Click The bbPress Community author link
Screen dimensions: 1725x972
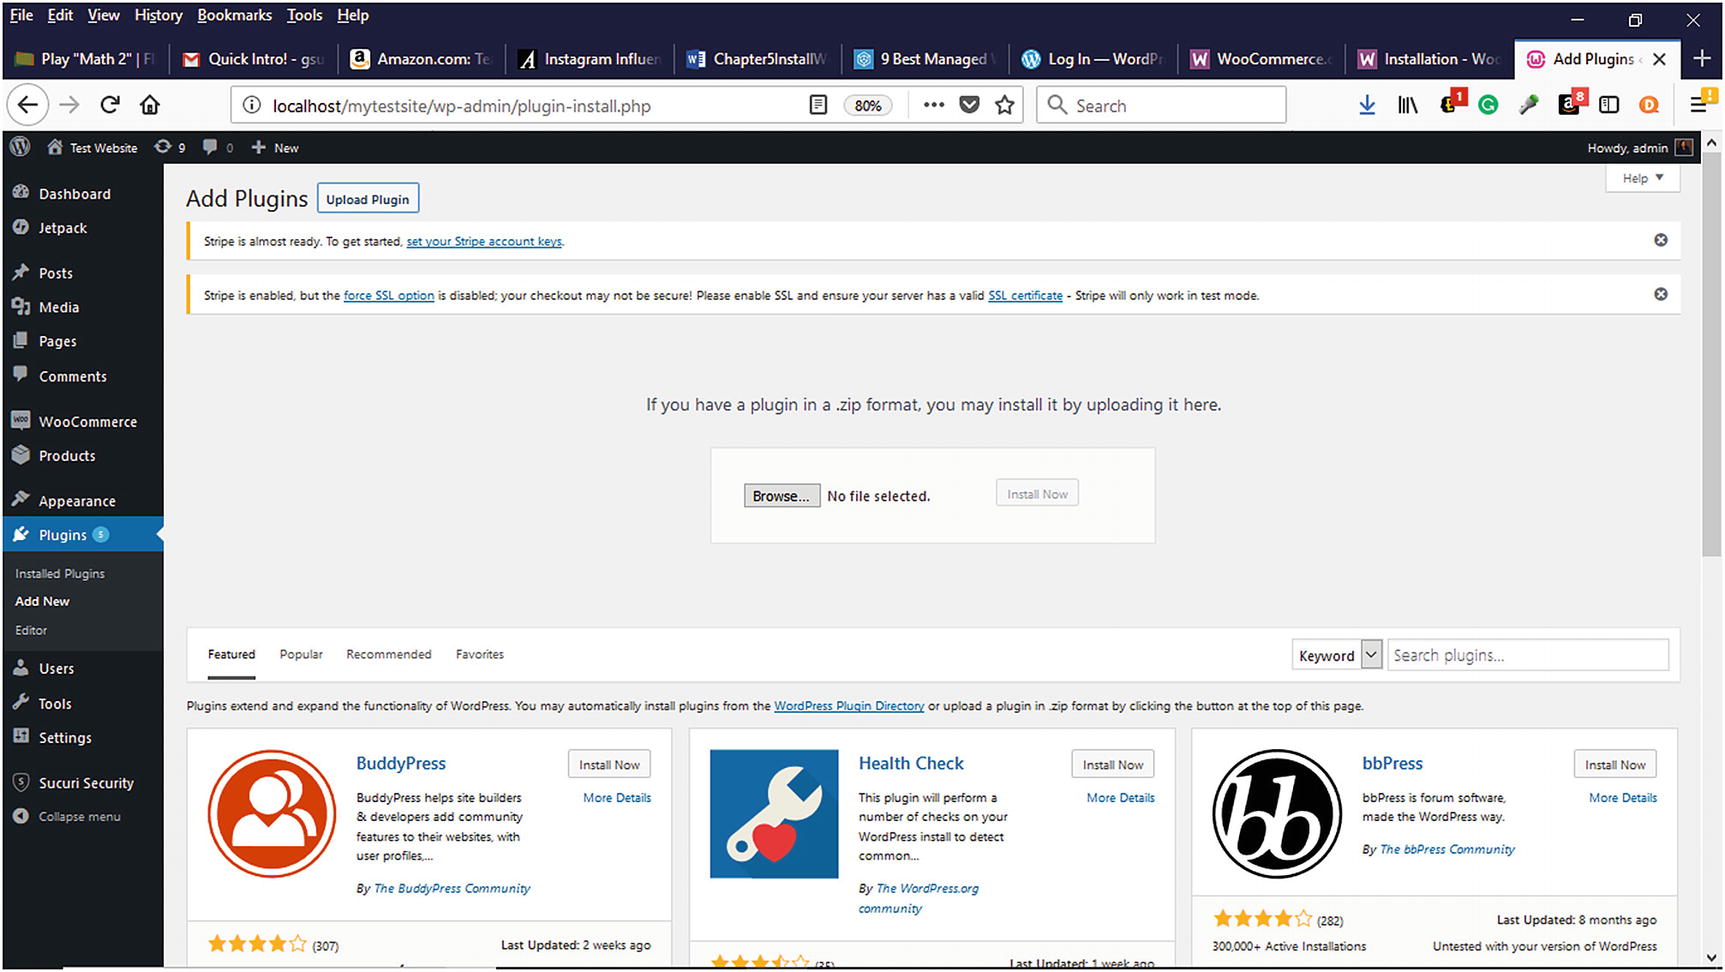(x=1447, y=849)
